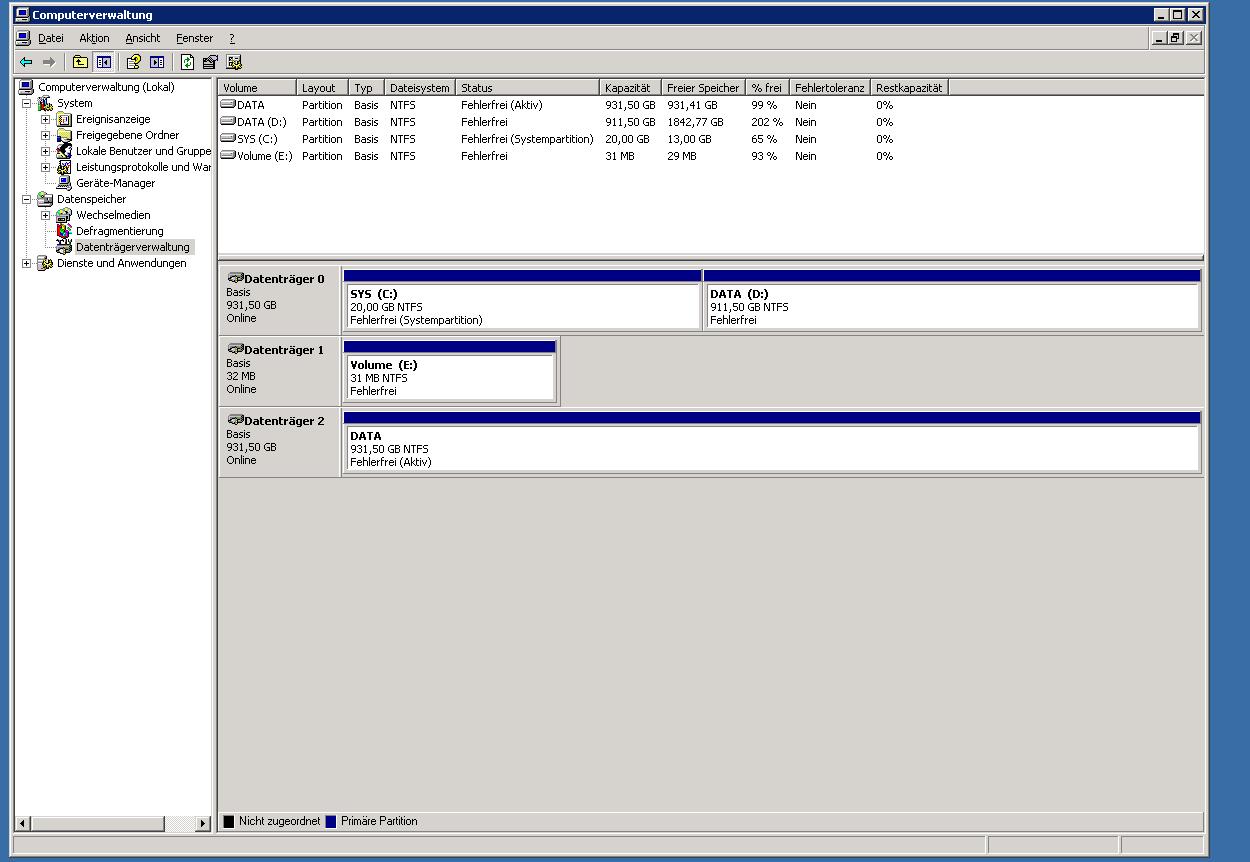Open the Fenster menu
Image resolution: width=1250 pixels, height=862 pixels.
coord(195,38)
